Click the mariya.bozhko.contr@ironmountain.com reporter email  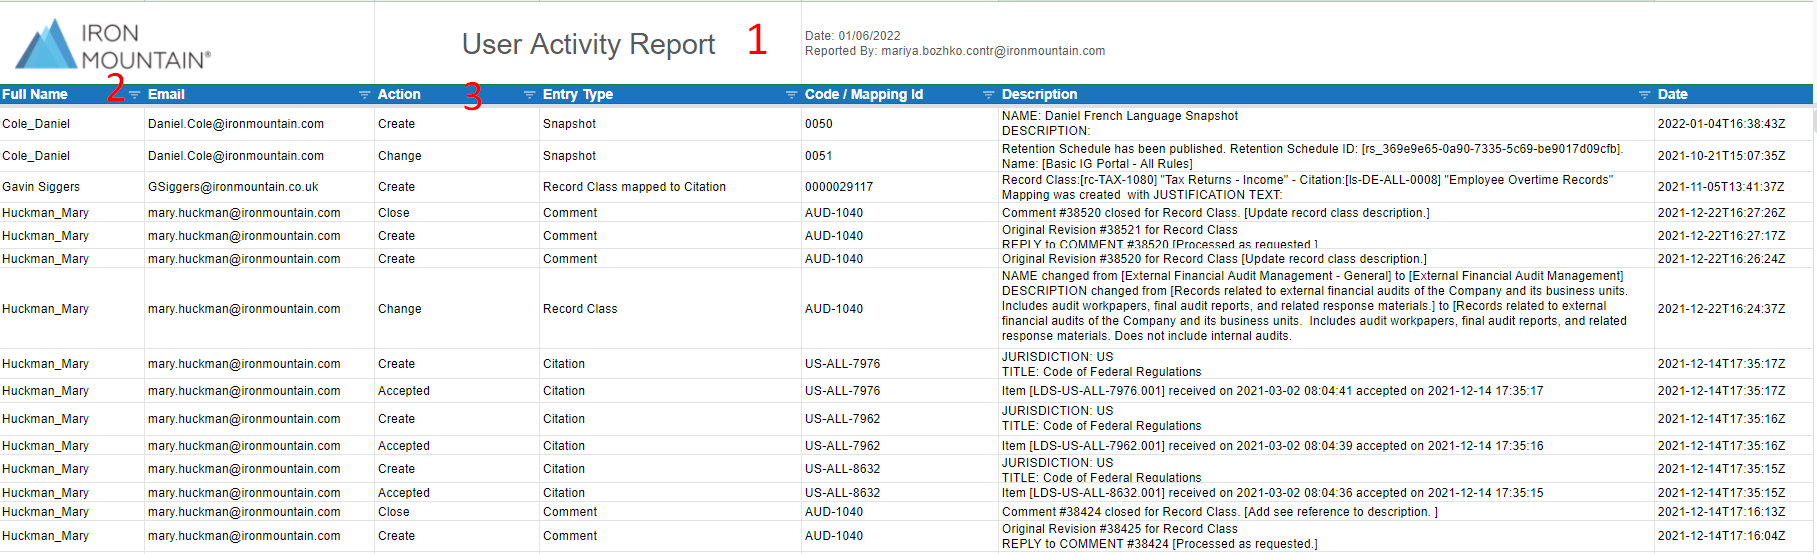(993, 51)
